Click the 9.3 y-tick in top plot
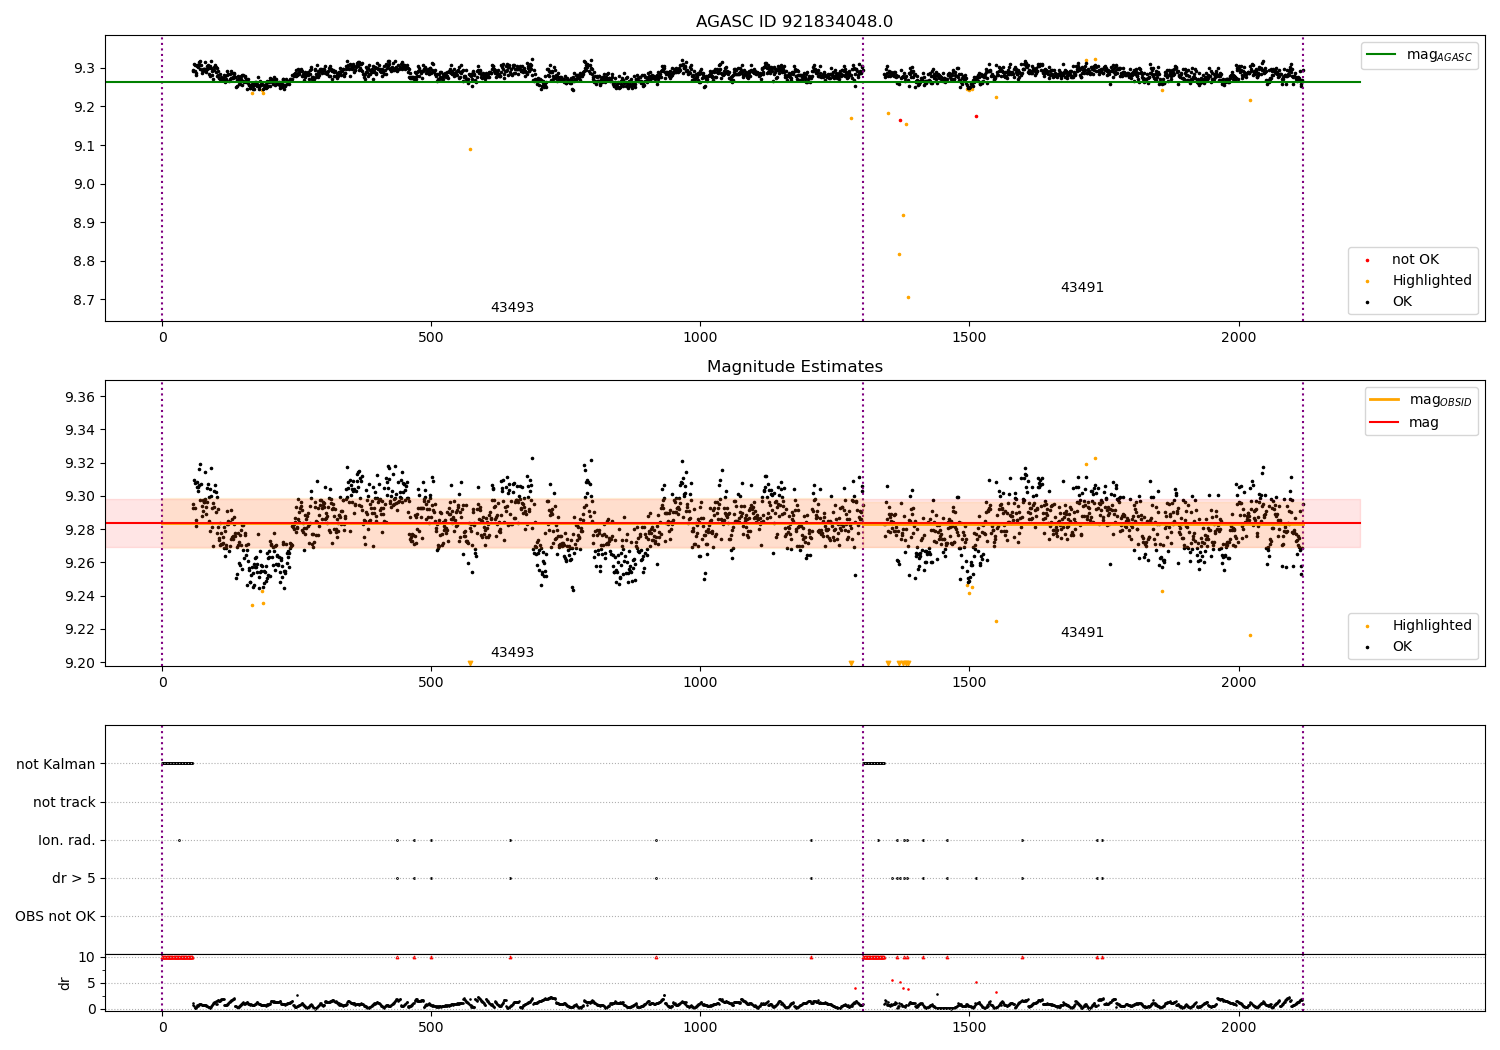Screen dimensions: 1500x1050 point(84,68)
